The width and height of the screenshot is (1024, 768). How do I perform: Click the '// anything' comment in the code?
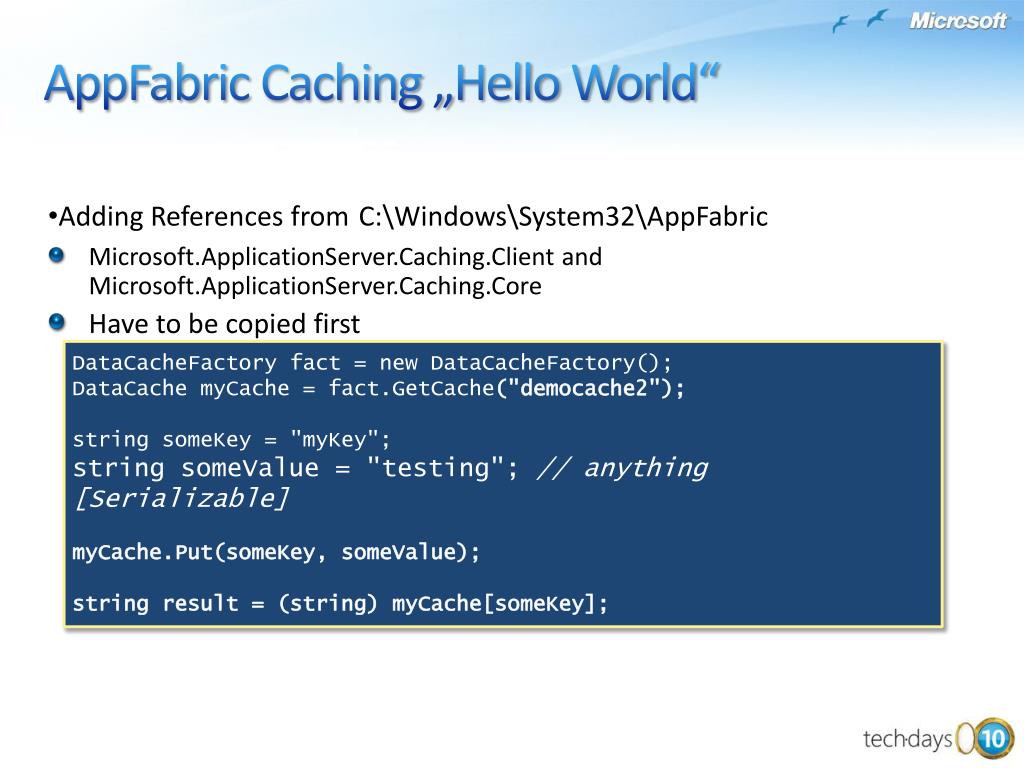(x=622, y=468)
